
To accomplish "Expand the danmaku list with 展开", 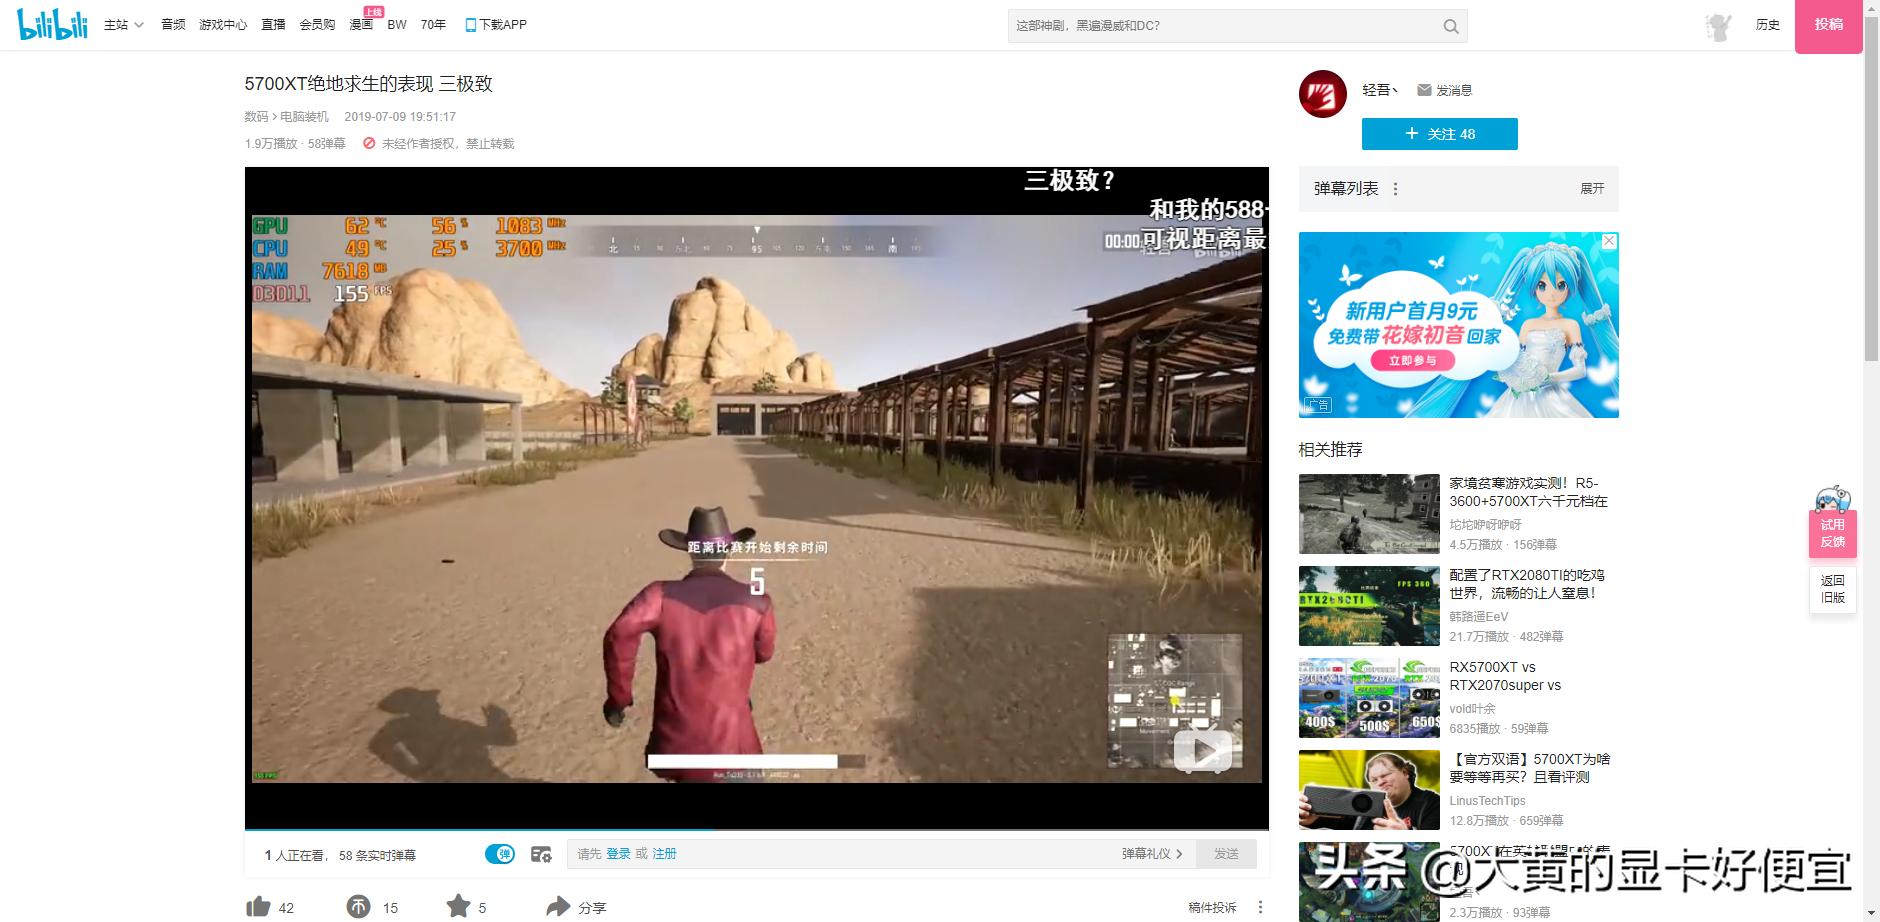I will 1592,189.
